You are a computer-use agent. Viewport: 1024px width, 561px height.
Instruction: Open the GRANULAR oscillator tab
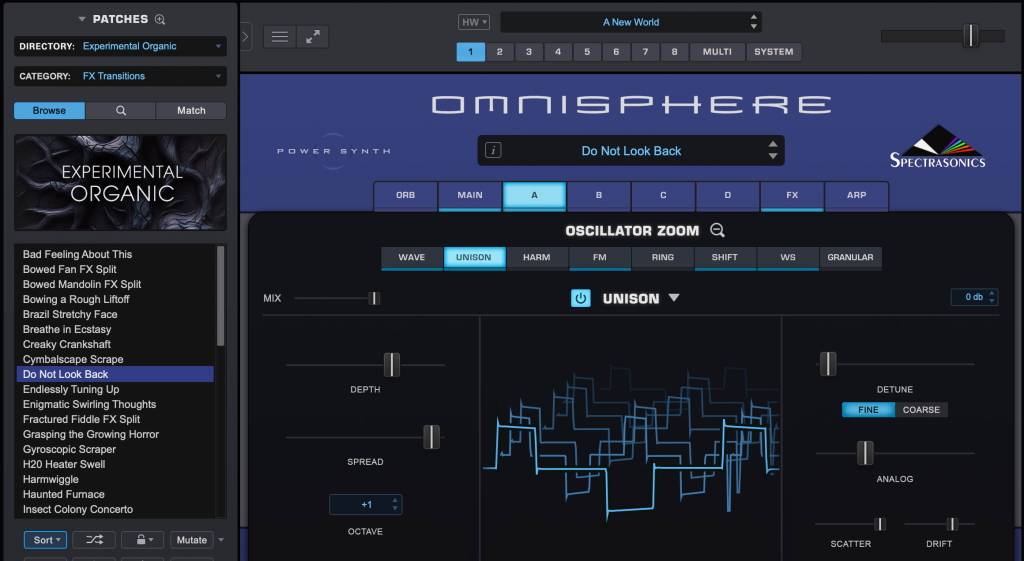click(850, 257)
